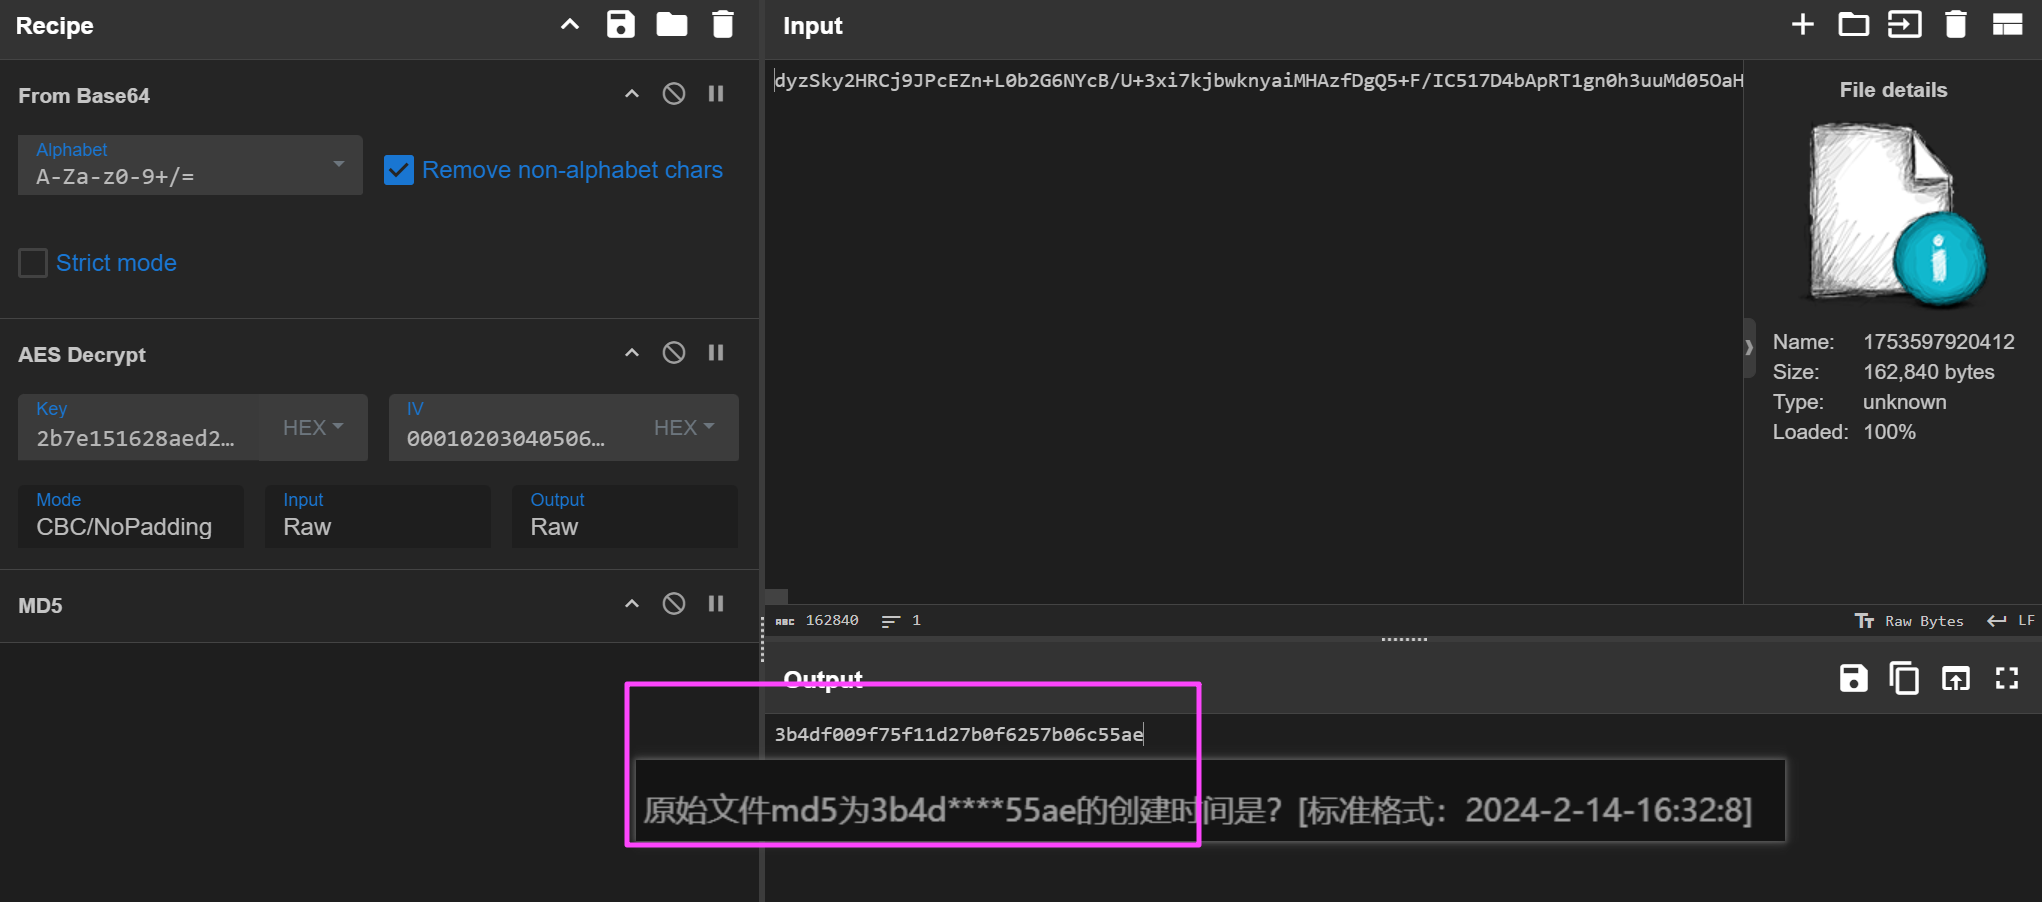Disable the From Base64 operation
This screenshot has height=902, width=2042.
(674, 94)
